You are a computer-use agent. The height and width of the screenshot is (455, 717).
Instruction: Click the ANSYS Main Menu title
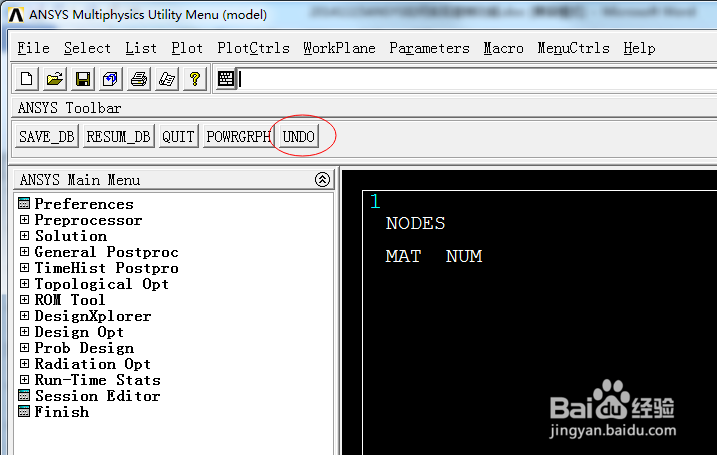click(x=80, y=180)
